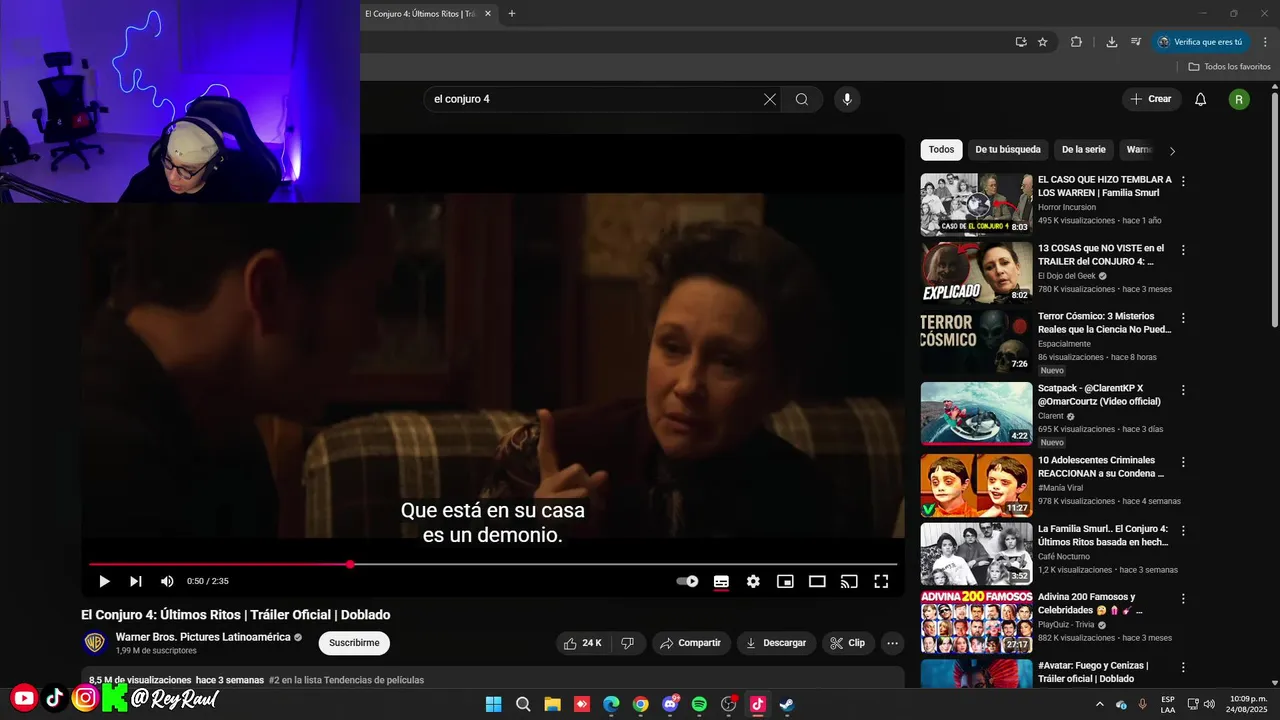
Task: Open new browser tab
Action: coord(512,13)
